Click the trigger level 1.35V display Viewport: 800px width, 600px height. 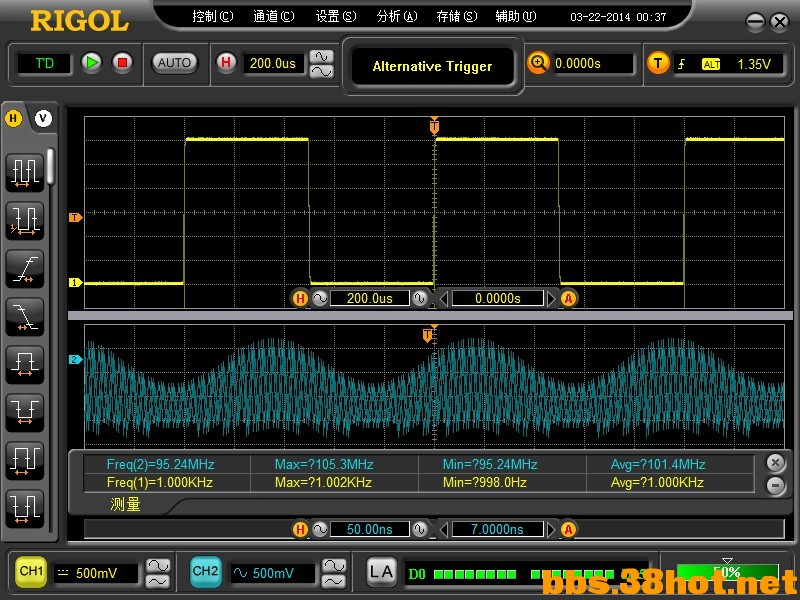pos(754,64)
